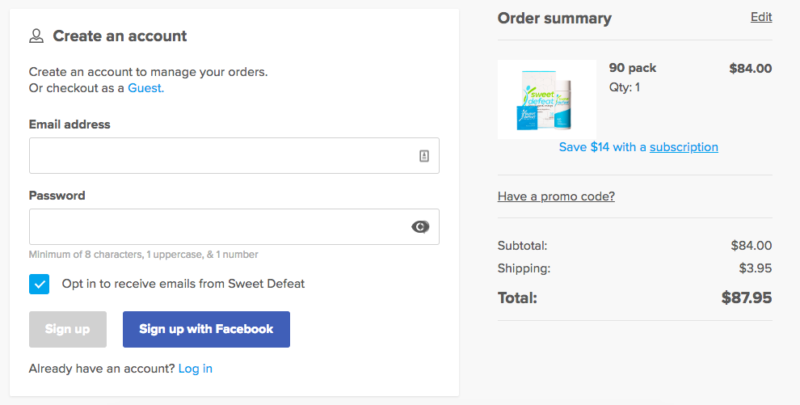Click the $87.95 total amount

pyautogui.click(x=746, y=297)
